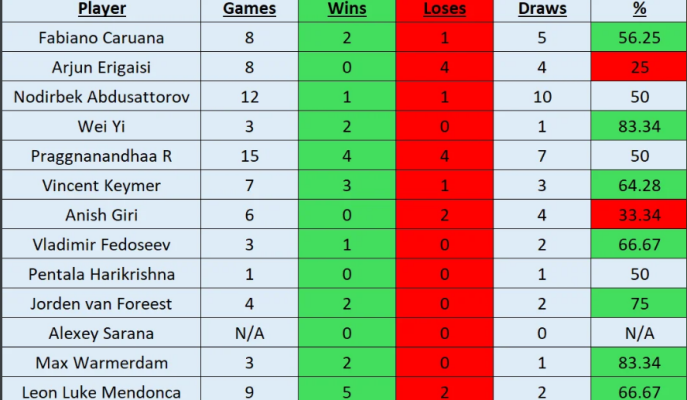Click Leon Luke Mendonca's wins cell
This screenshot has width=687, height=400.
click(347, 389)
